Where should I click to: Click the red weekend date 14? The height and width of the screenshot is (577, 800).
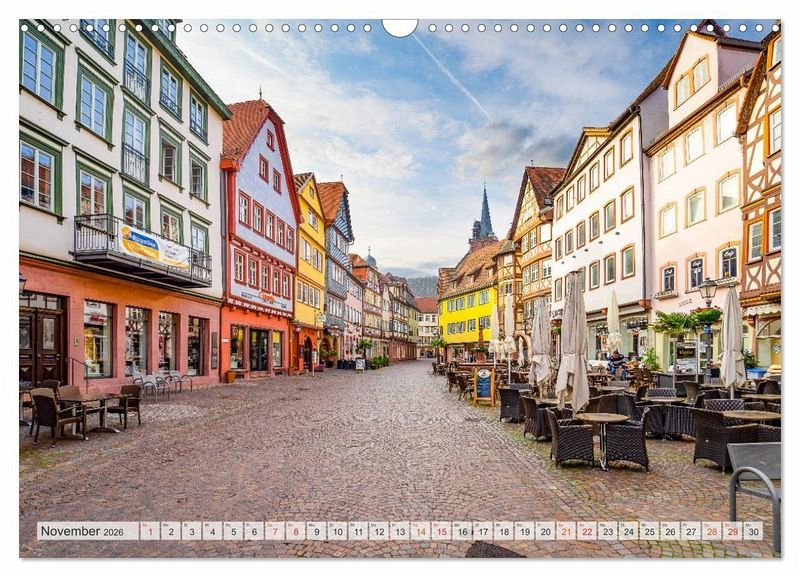420,531
